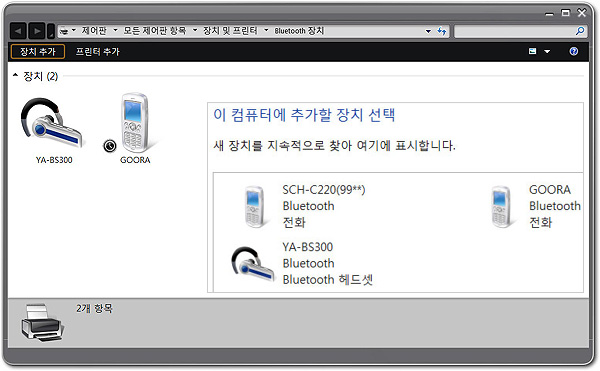Screen dimensions: 600x371
Task: Click the magnifier search icon
Action: tap(580, 31)
